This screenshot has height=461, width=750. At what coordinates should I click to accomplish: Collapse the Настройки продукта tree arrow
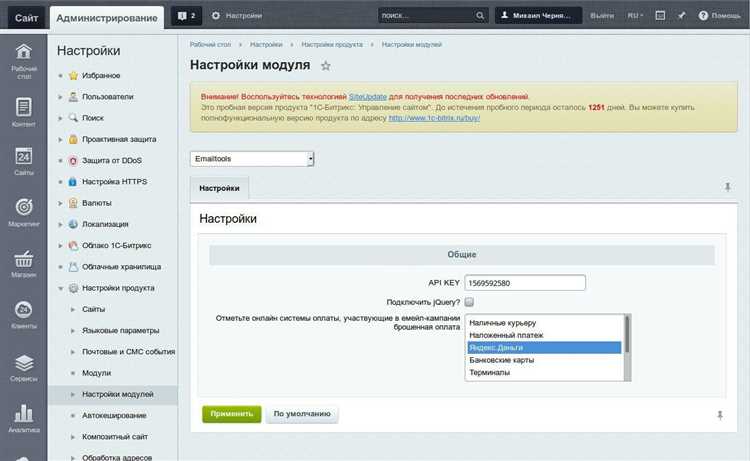point(60,288)
